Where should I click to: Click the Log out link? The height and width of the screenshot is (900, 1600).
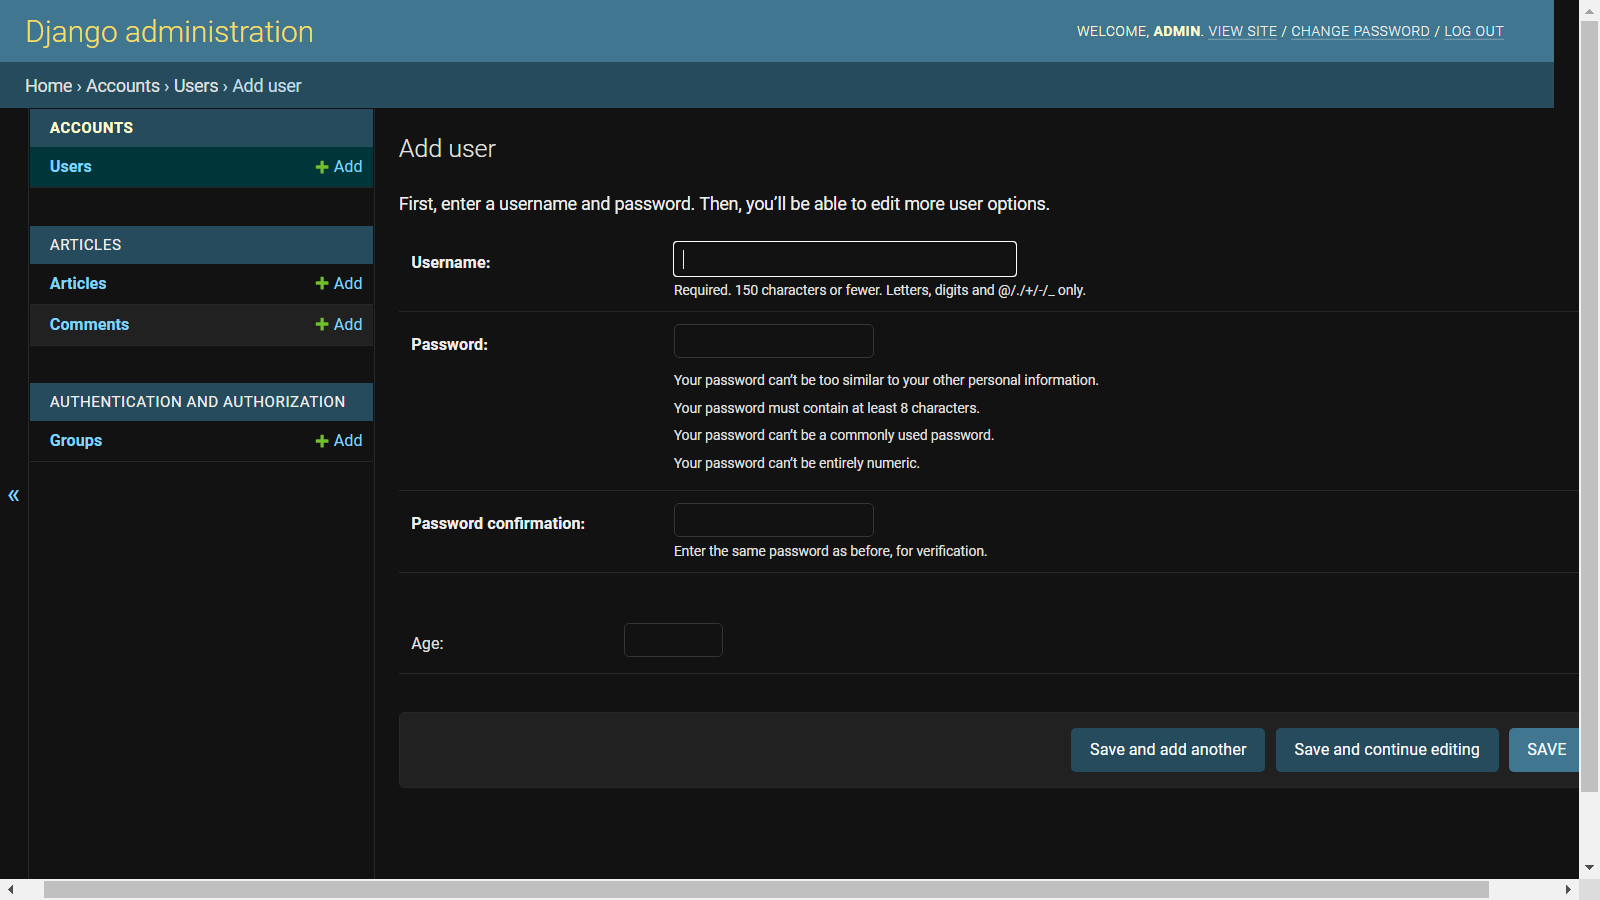pyautogui.click(x=1474, y=31)
